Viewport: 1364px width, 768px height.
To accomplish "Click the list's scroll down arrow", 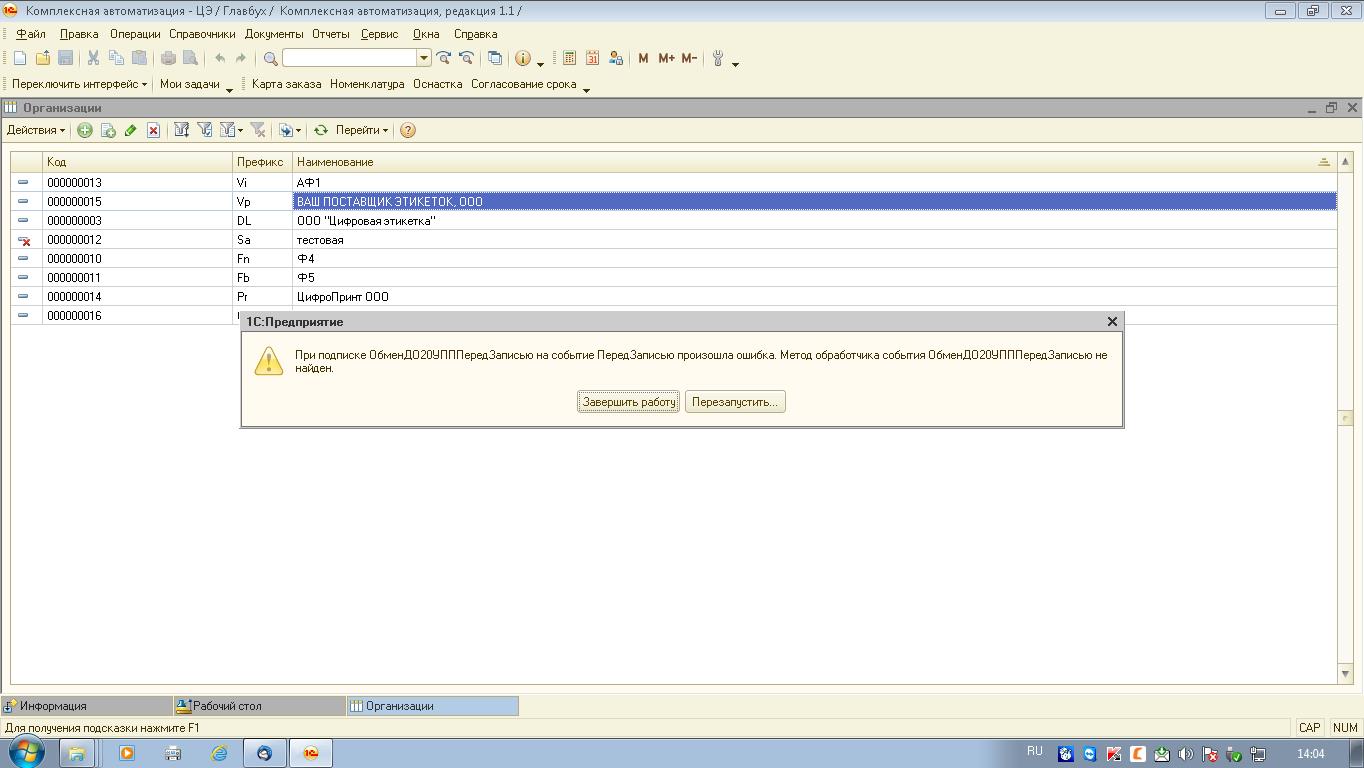I will click(x=1345, y=674).
